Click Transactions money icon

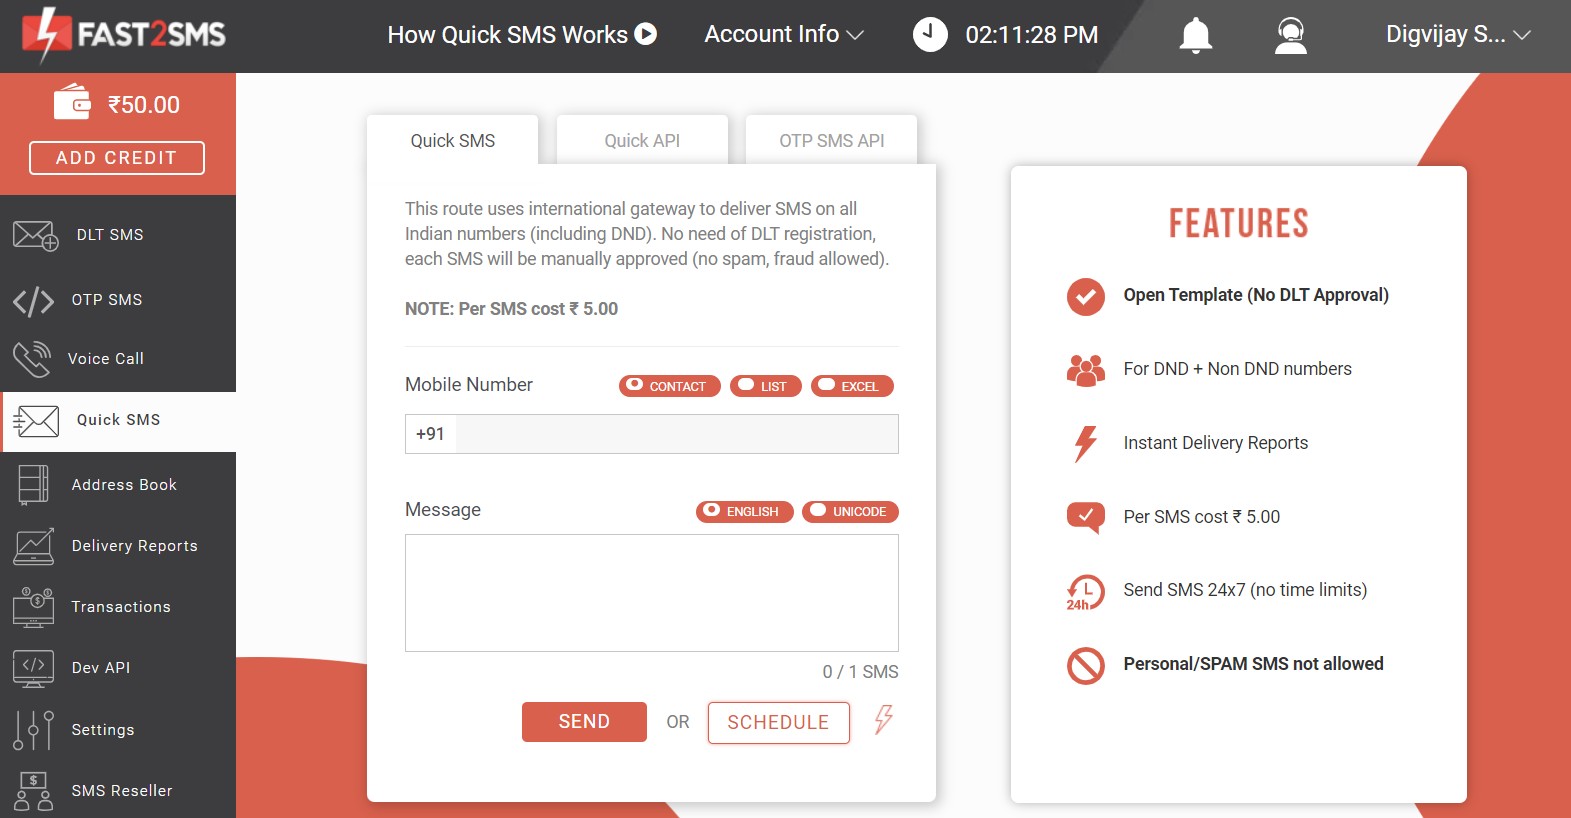33,607
